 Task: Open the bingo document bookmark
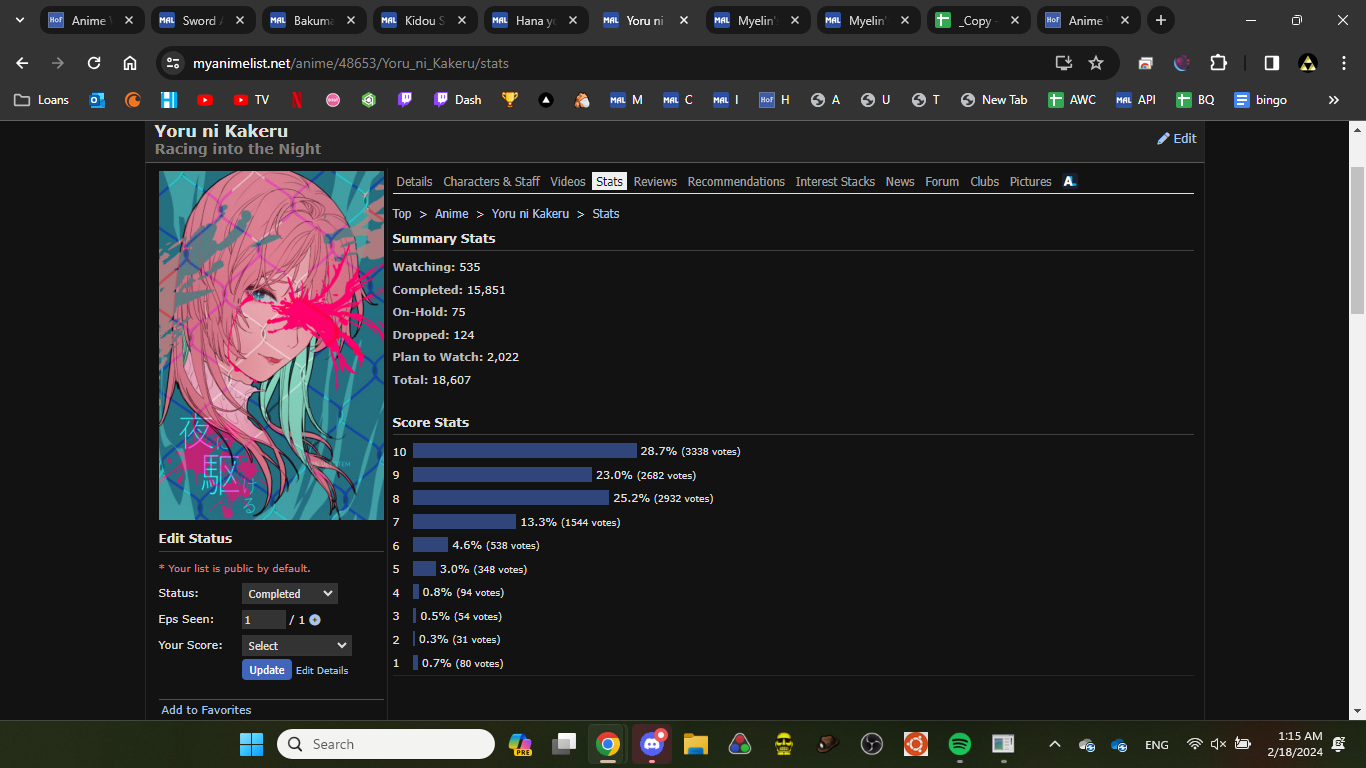click(1260, 100)
